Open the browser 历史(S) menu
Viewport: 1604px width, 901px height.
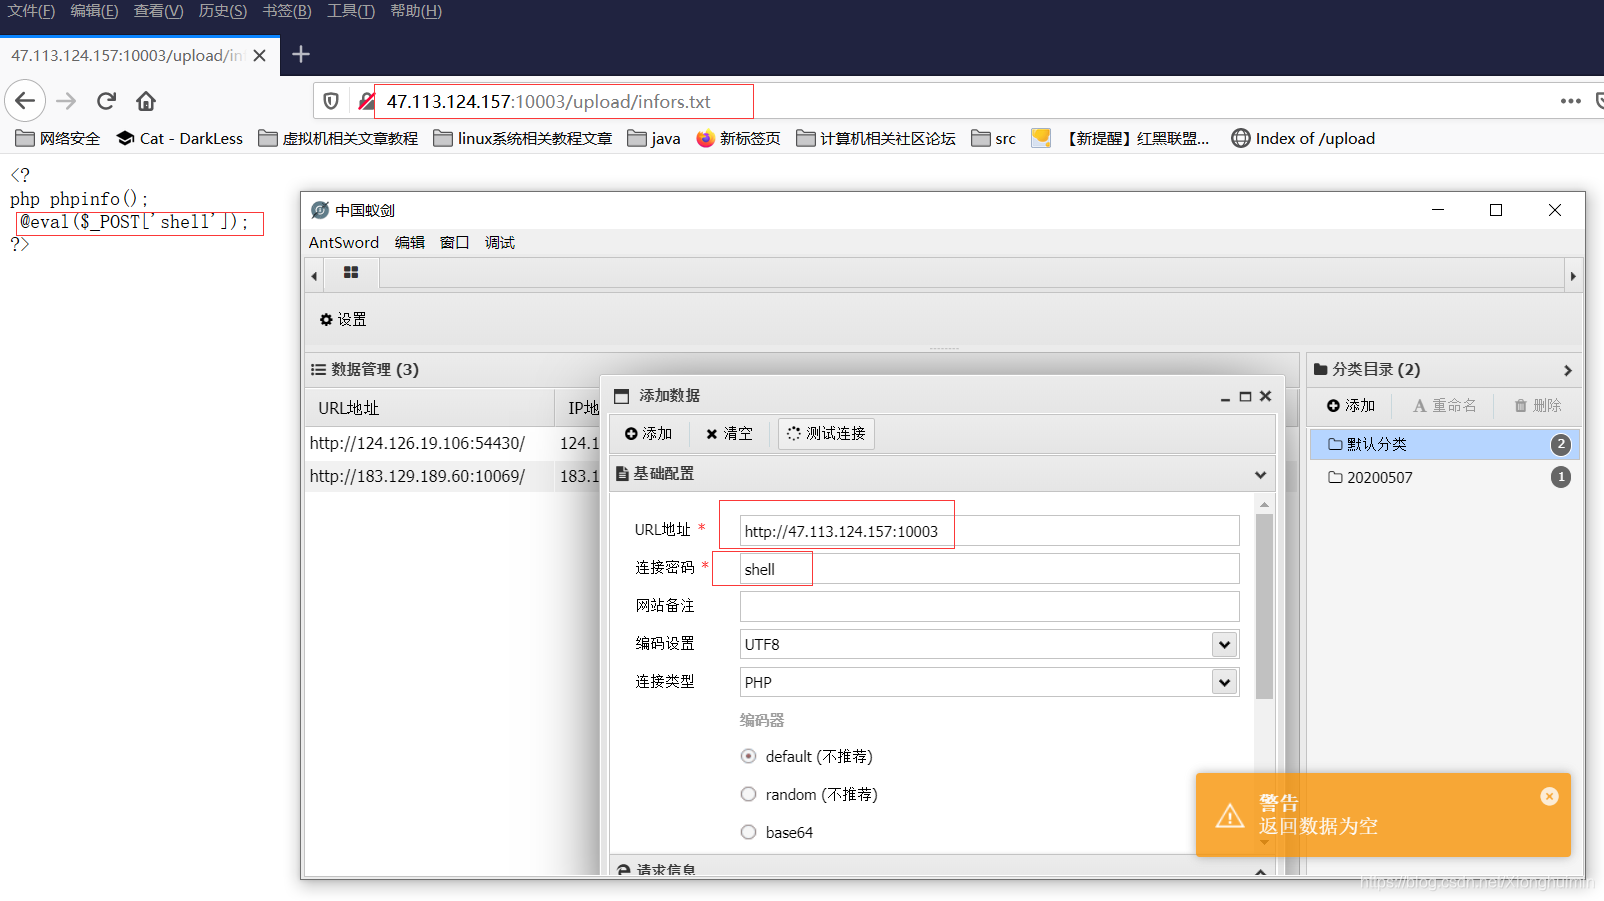click(223, 11)
